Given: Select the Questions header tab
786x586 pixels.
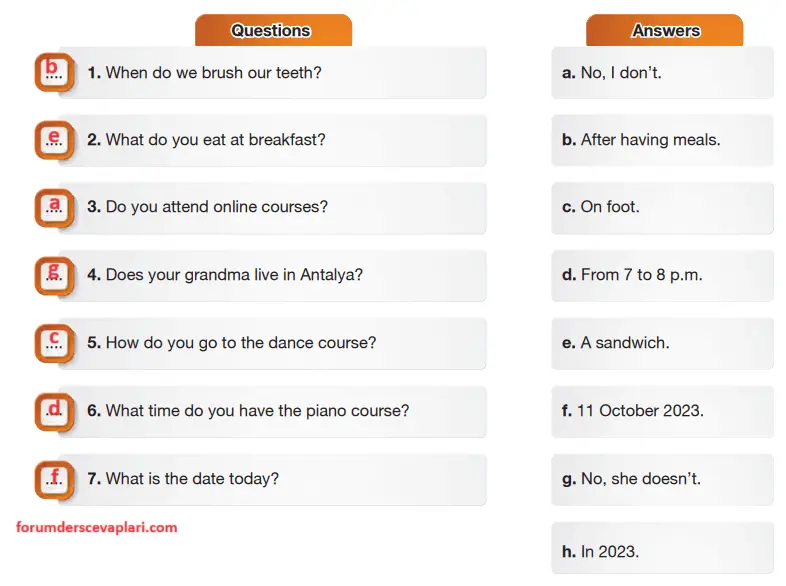Looking at the screenshot, I should (271, 30).
